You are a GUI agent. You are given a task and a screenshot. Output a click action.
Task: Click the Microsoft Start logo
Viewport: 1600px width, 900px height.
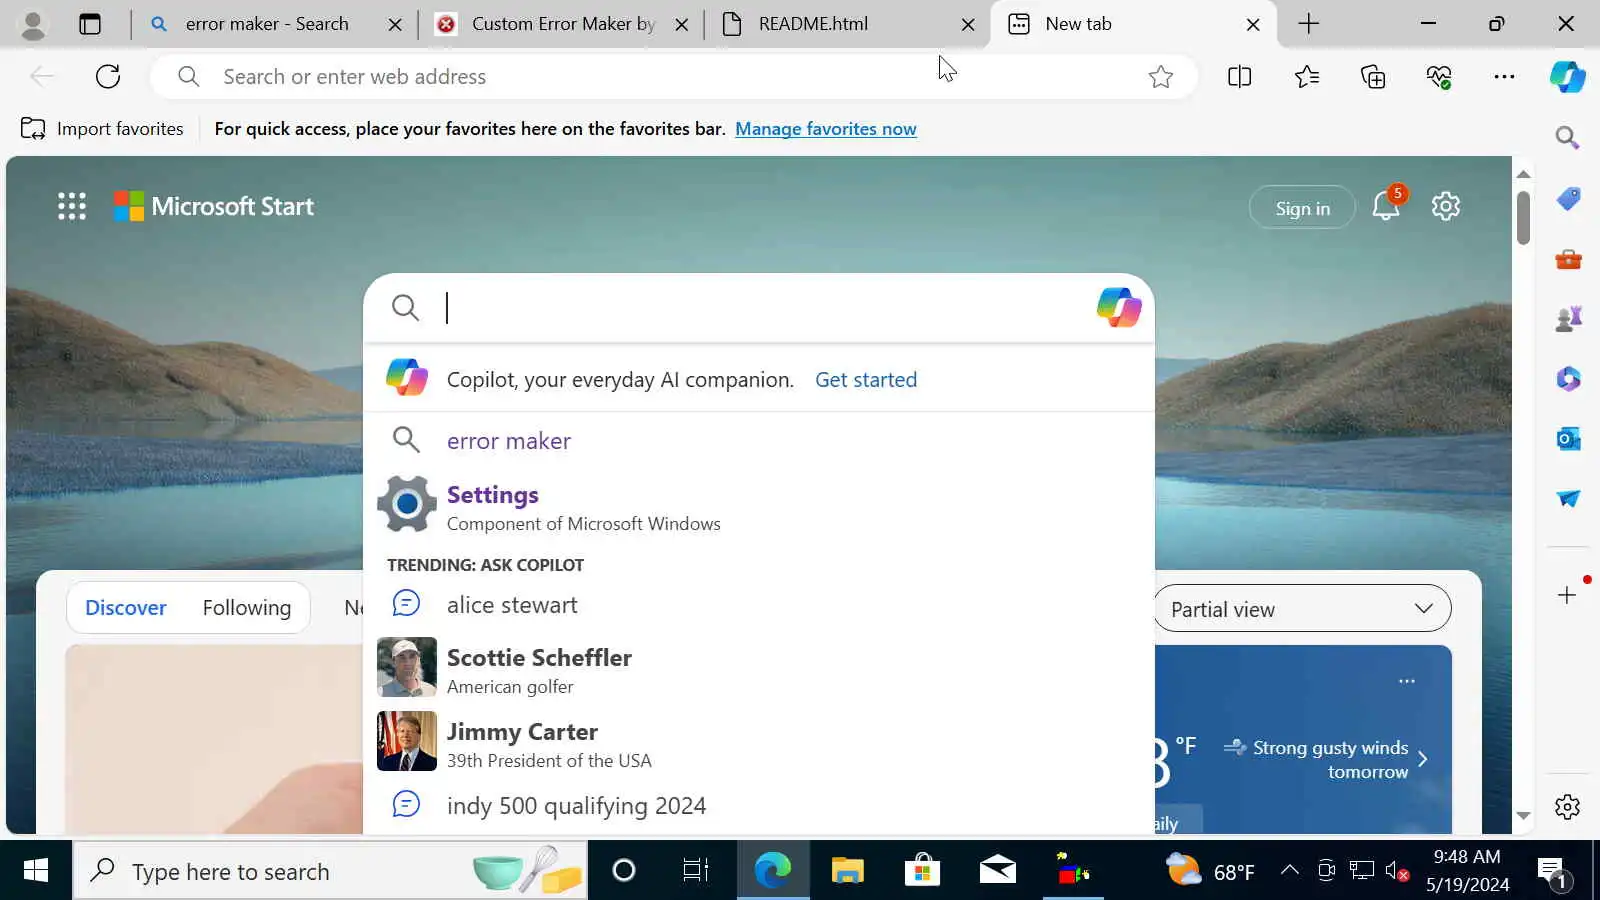[213, 206]
